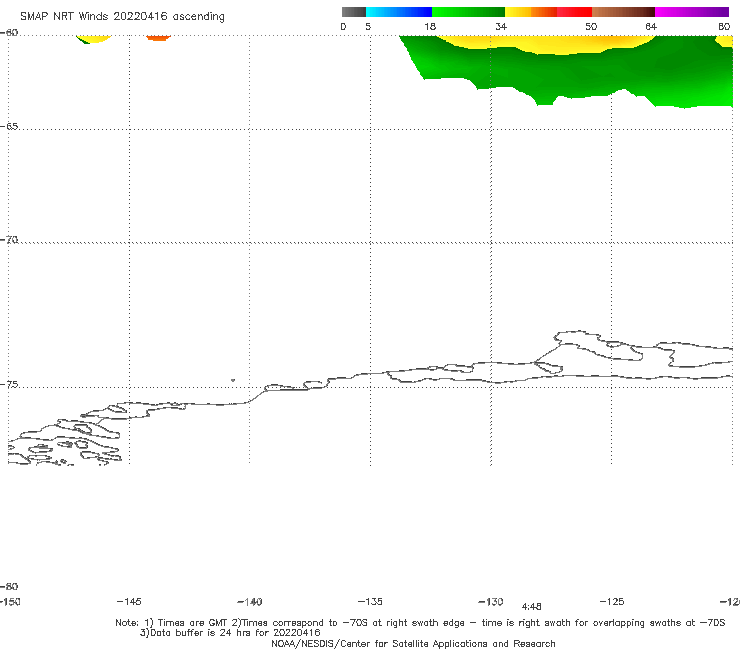Click the latitude label -70
The width and height of the screenshot is (740, 650).
[x=9, y=240]
